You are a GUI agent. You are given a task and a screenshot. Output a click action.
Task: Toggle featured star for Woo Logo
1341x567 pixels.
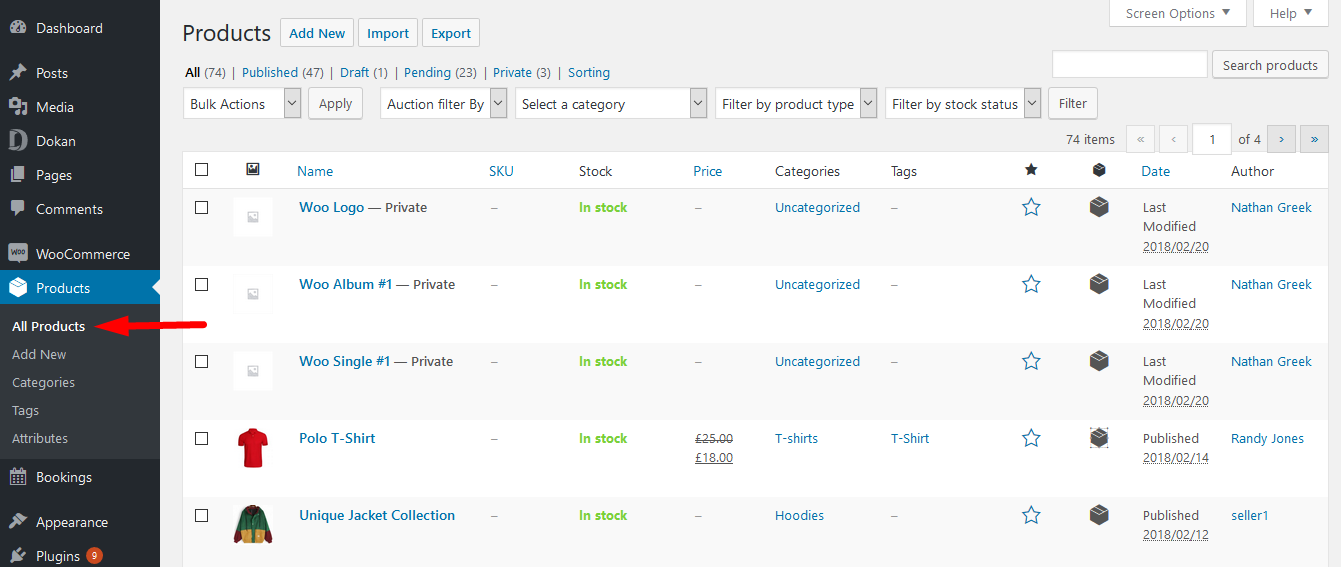pyautogui.click(x=1031, y=207)
